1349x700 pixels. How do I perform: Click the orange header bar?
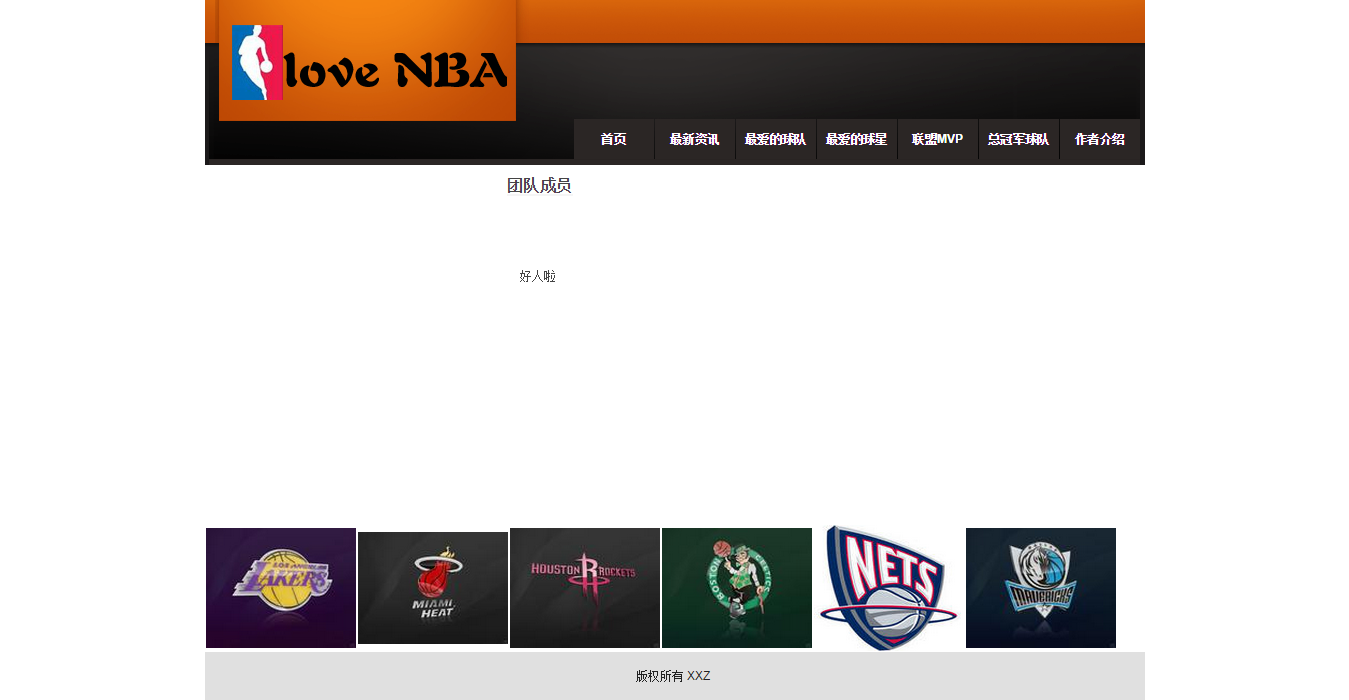click(830, 21)
